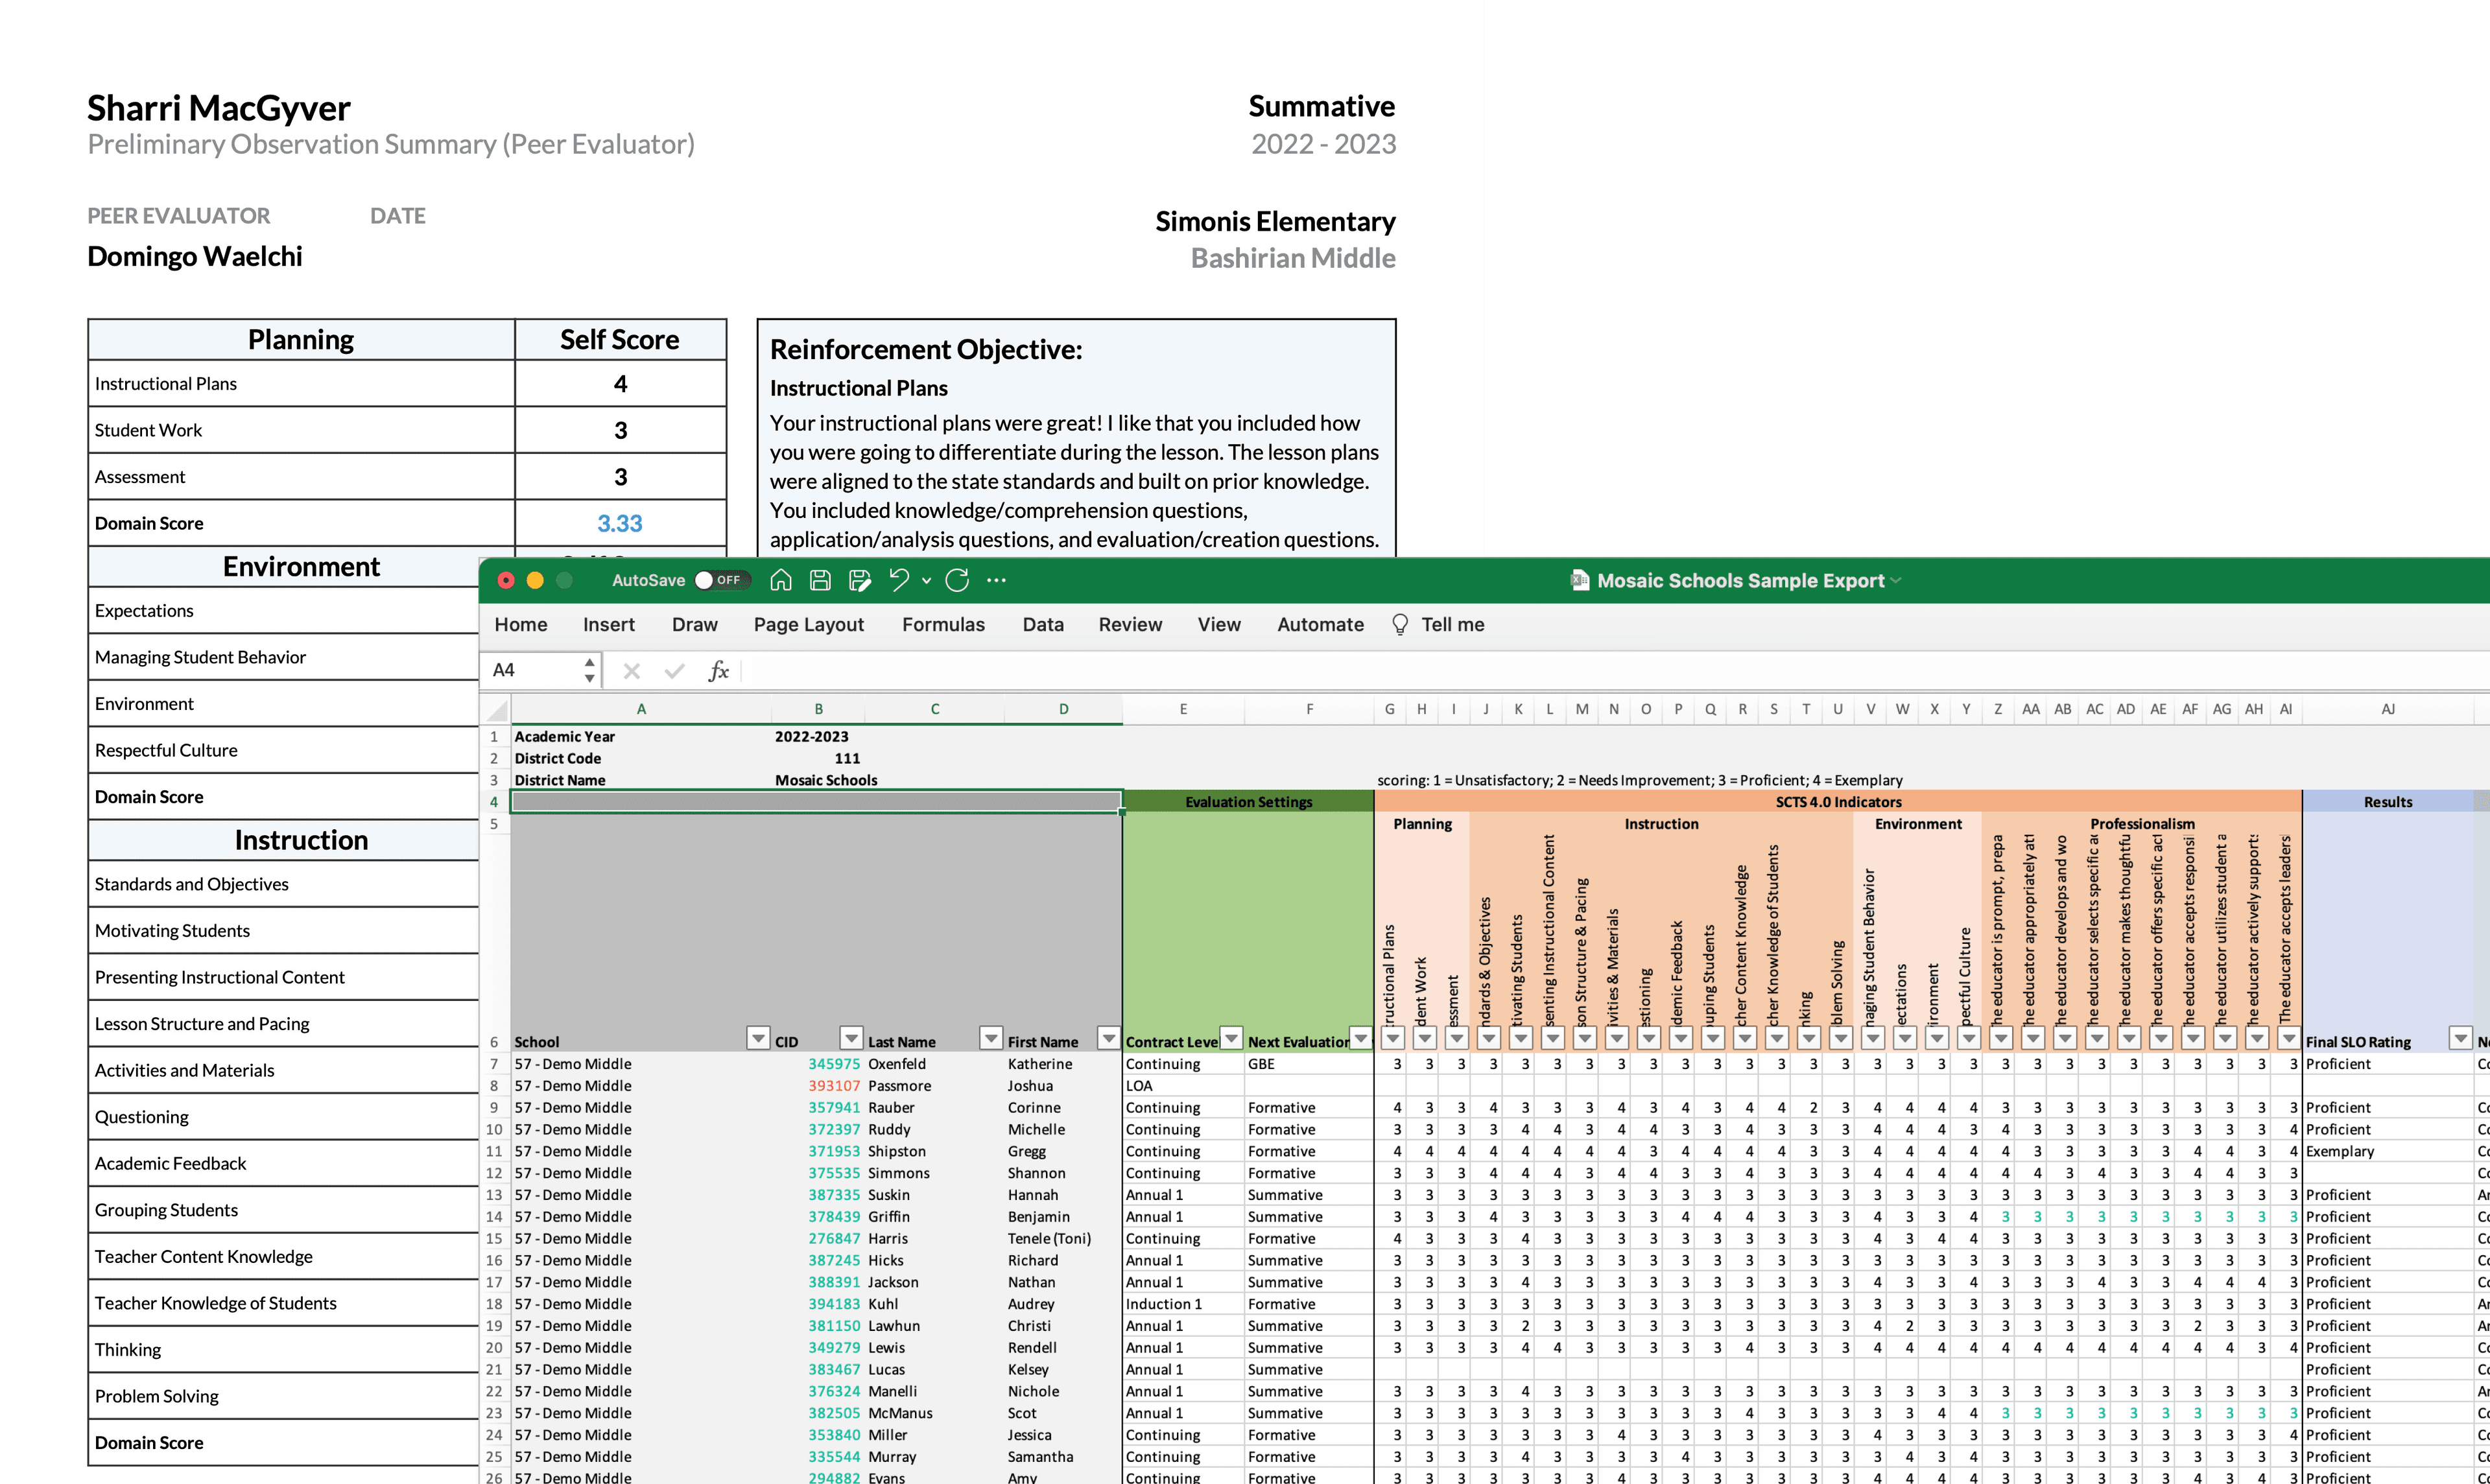The width and height of the screenshot is (2490, 1484).
Task: Click the Tell me search bar icon
Action: point(1401,626)
